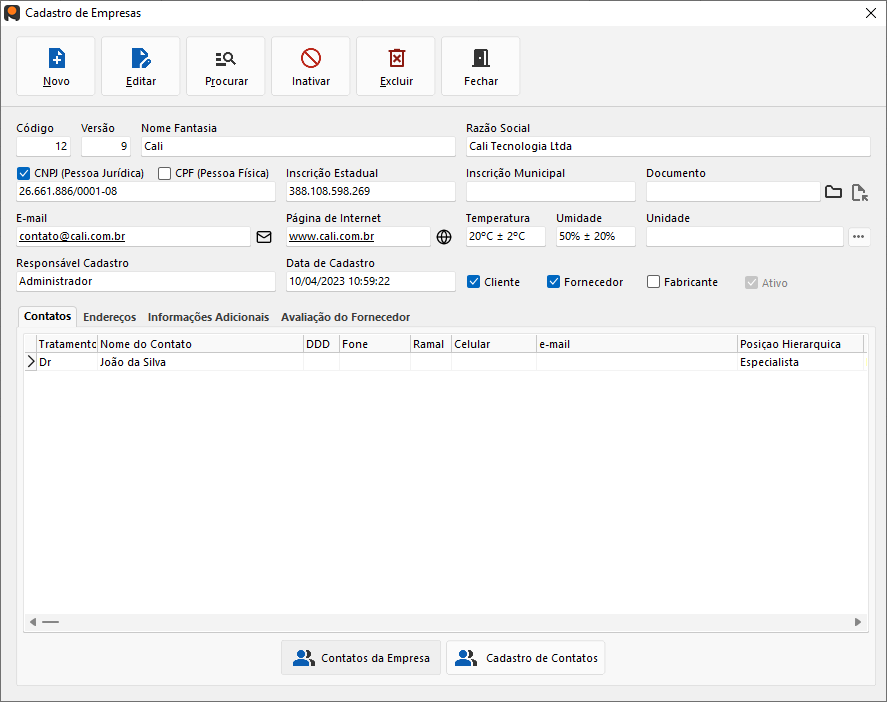Select the Excluir trash icon
887x702 pixels.
[396, 58]
